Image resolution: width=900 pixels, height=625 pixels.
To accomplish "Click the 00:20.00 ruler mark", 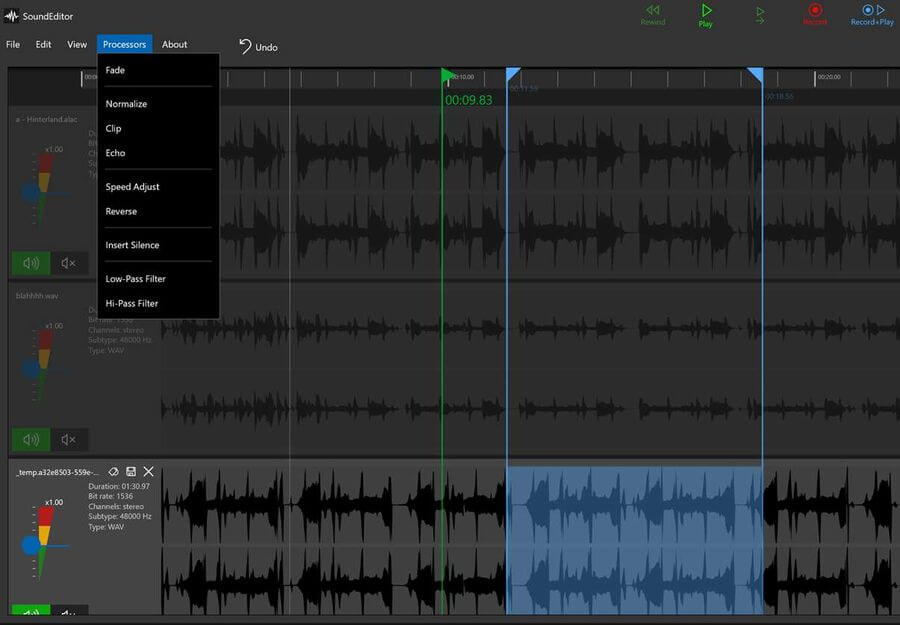I will click(x=828, y=77).
